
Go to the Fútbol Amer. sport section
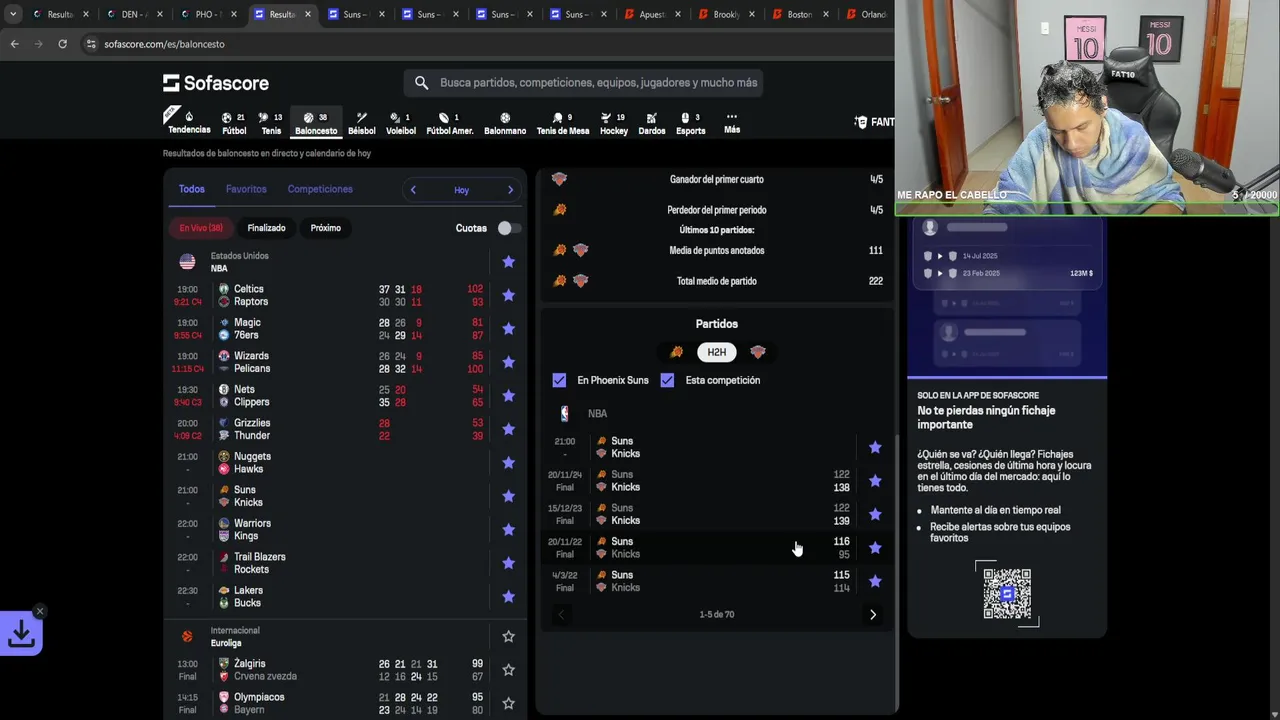pyautogui.click(x=450, y=123)
